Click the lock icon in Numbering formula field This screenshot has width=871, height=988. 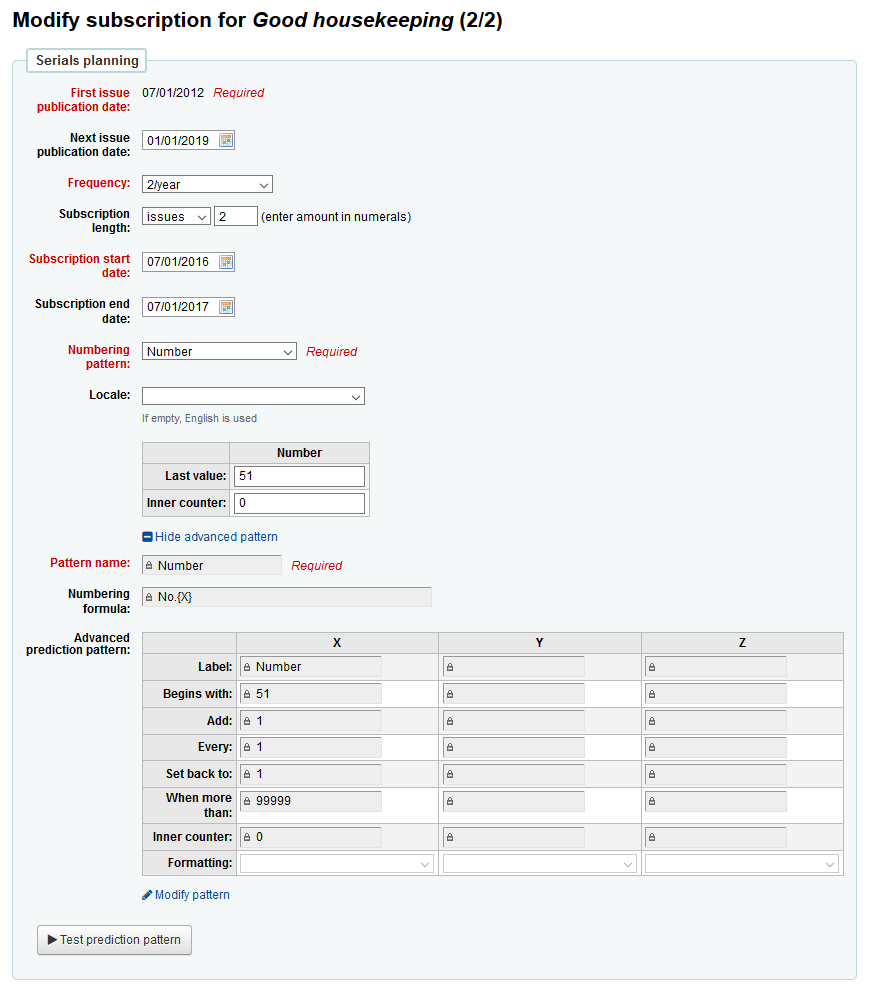149,598
